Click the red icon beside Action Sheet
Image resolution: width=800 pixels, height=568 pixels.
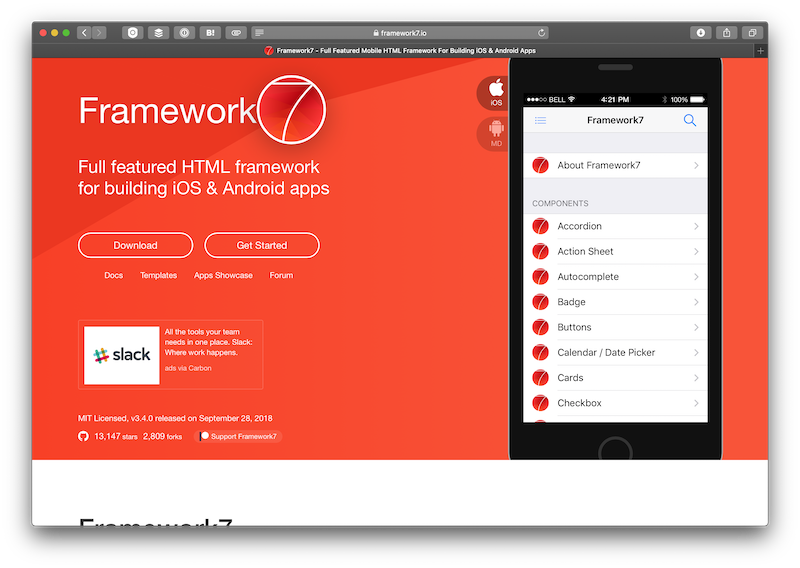coord(540,252)
